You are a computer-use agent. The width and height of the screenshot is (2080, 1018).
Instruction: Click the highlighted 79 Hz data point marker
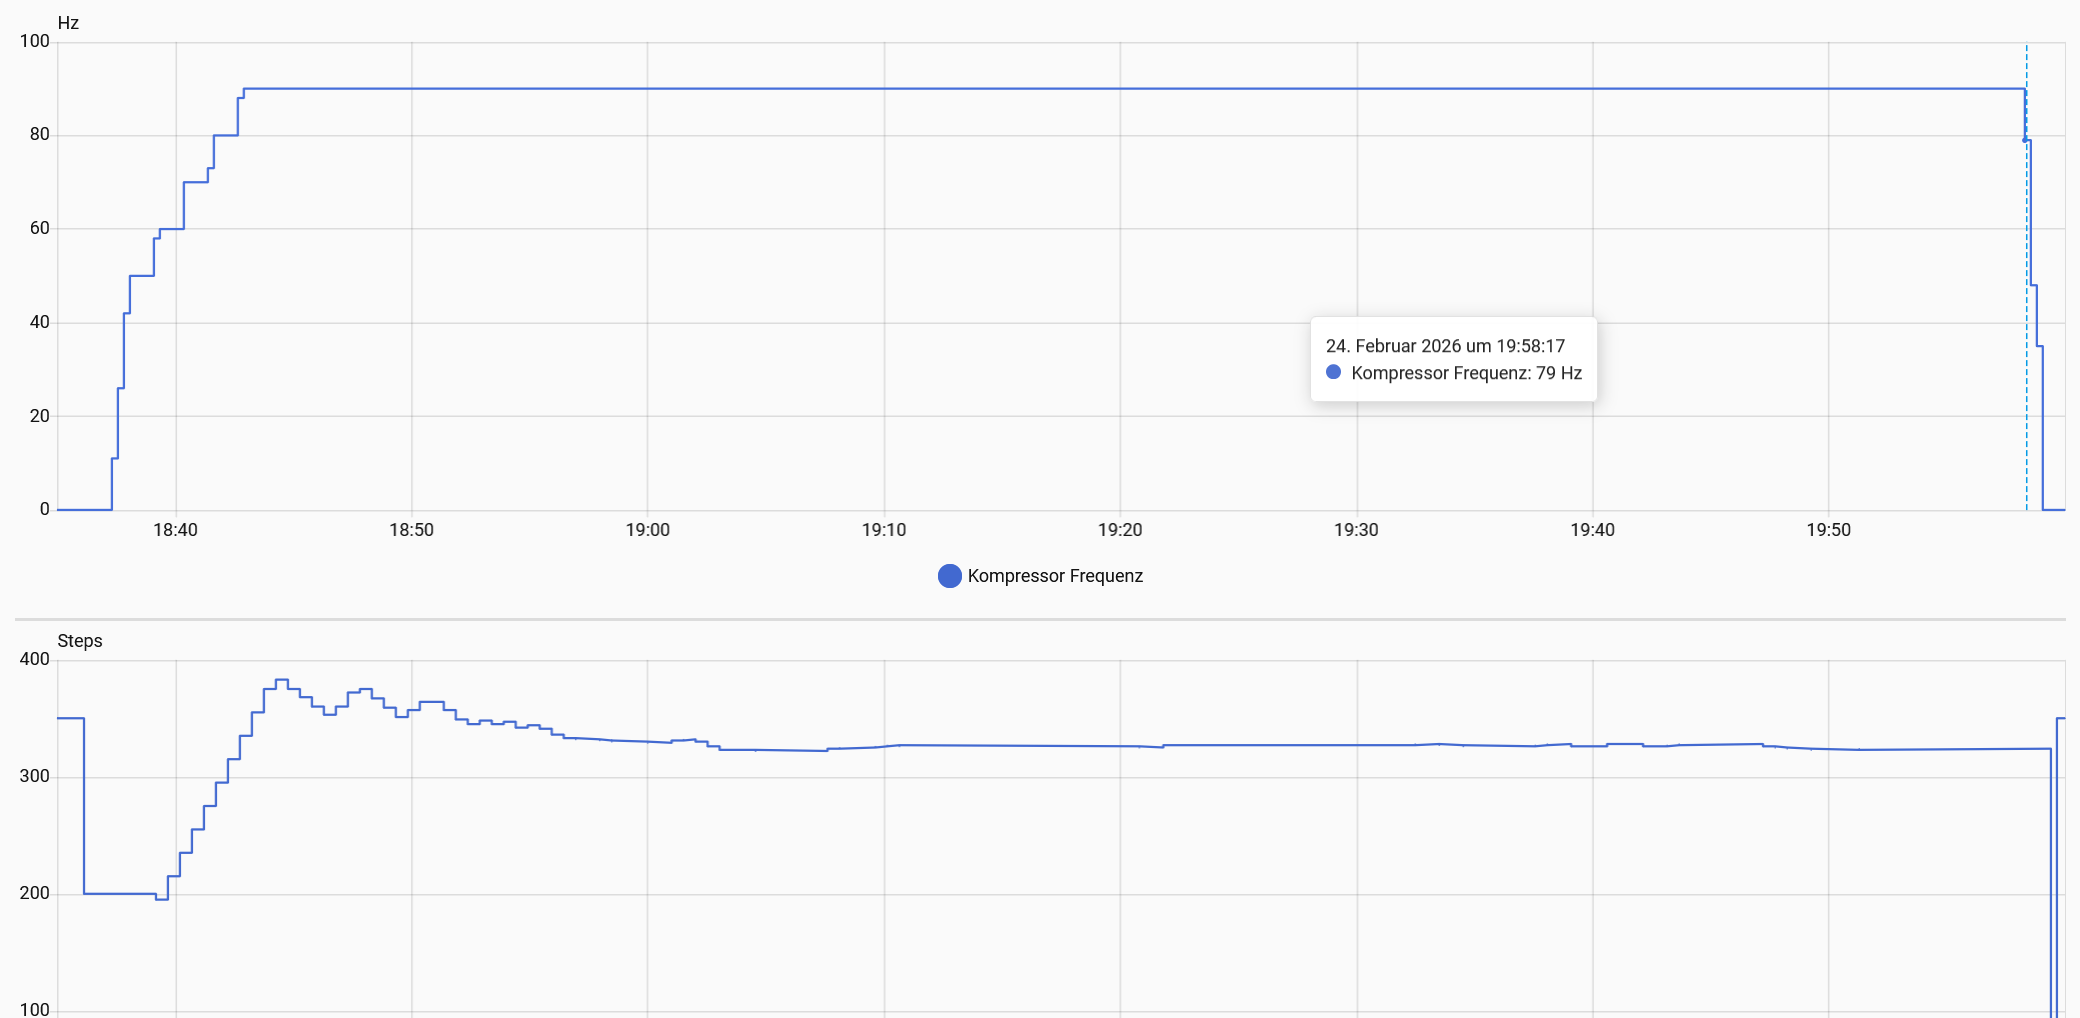click(2025, 140)
